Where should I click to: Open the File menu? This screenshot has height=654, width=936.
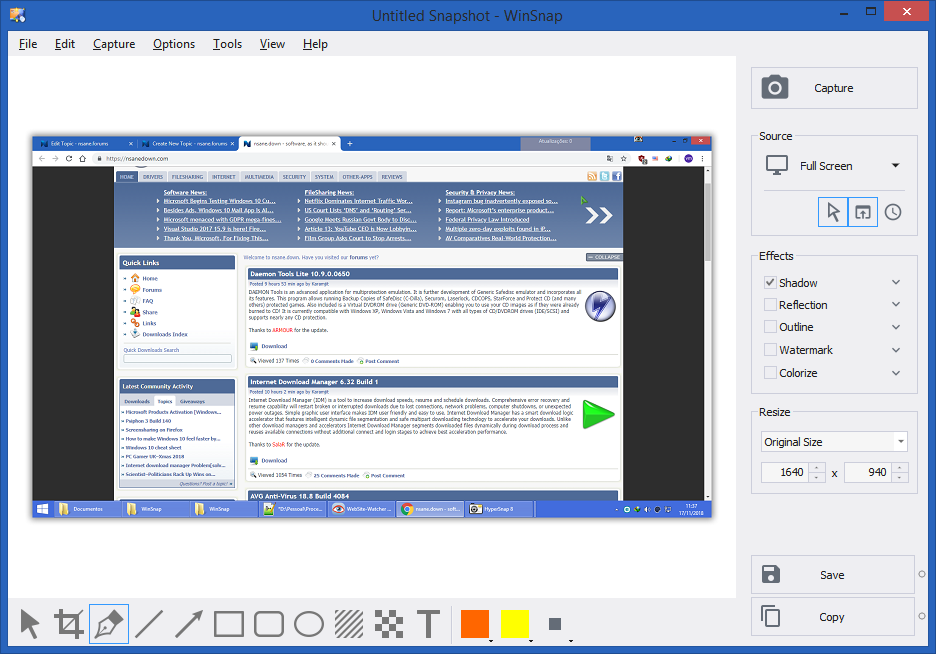28,44
